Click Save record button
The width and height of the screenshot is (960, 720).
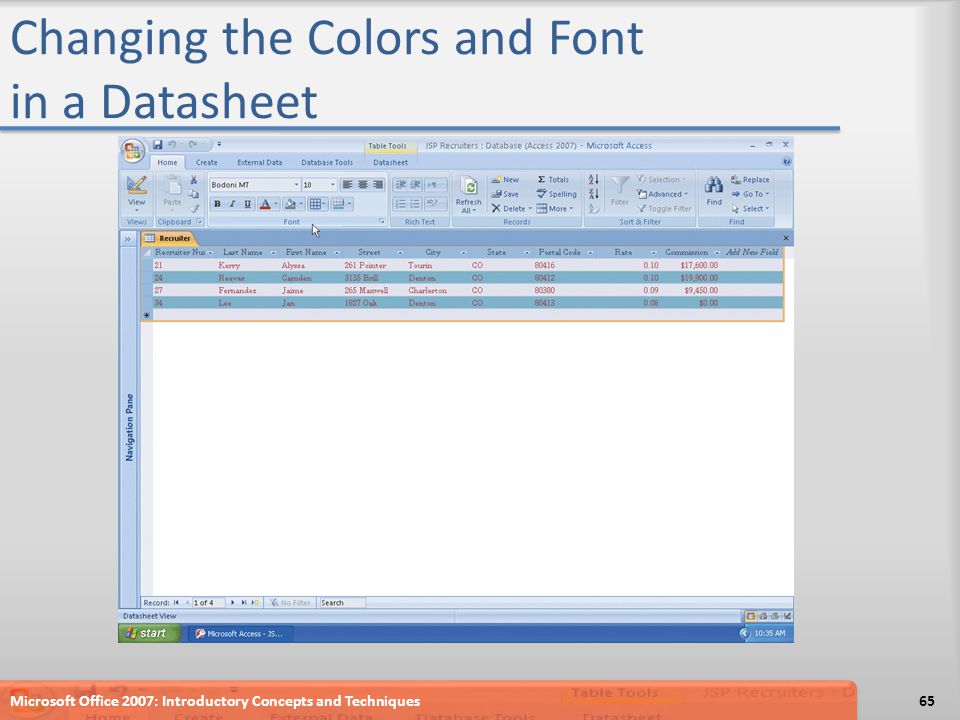pyautogui.click(x=505, y=194)
